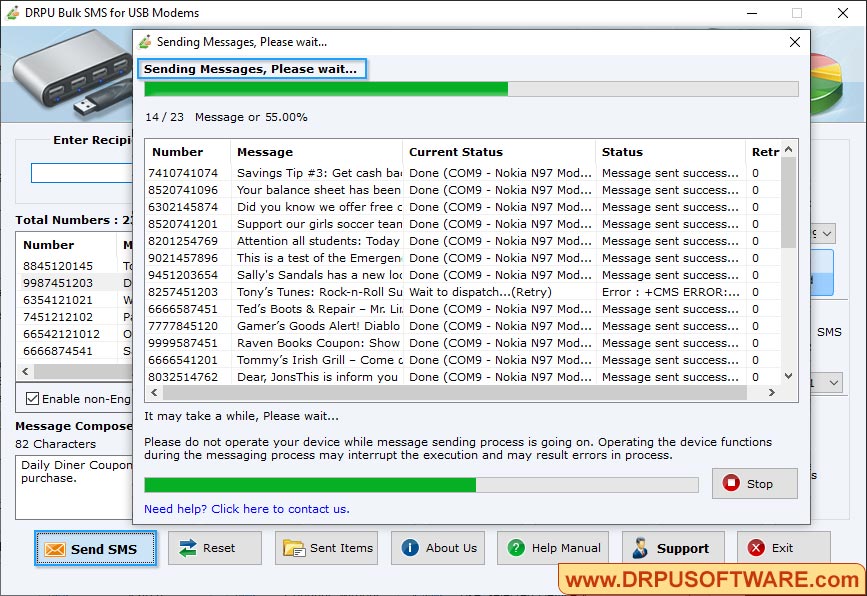The image size is (867, 596).
Task: Click the Enter Recipient number input field
Action: 82,173
